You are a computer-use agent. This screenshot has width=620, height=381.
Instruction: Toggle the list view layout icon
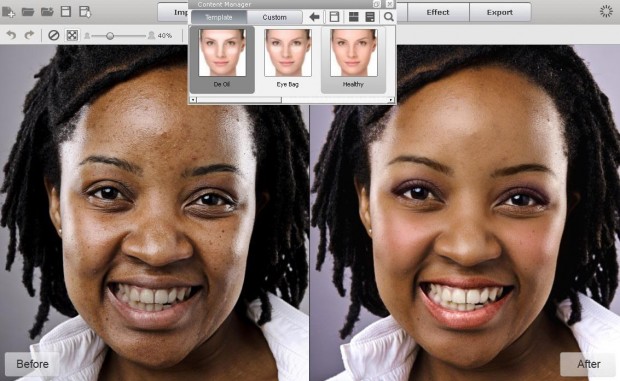[370, 17]
